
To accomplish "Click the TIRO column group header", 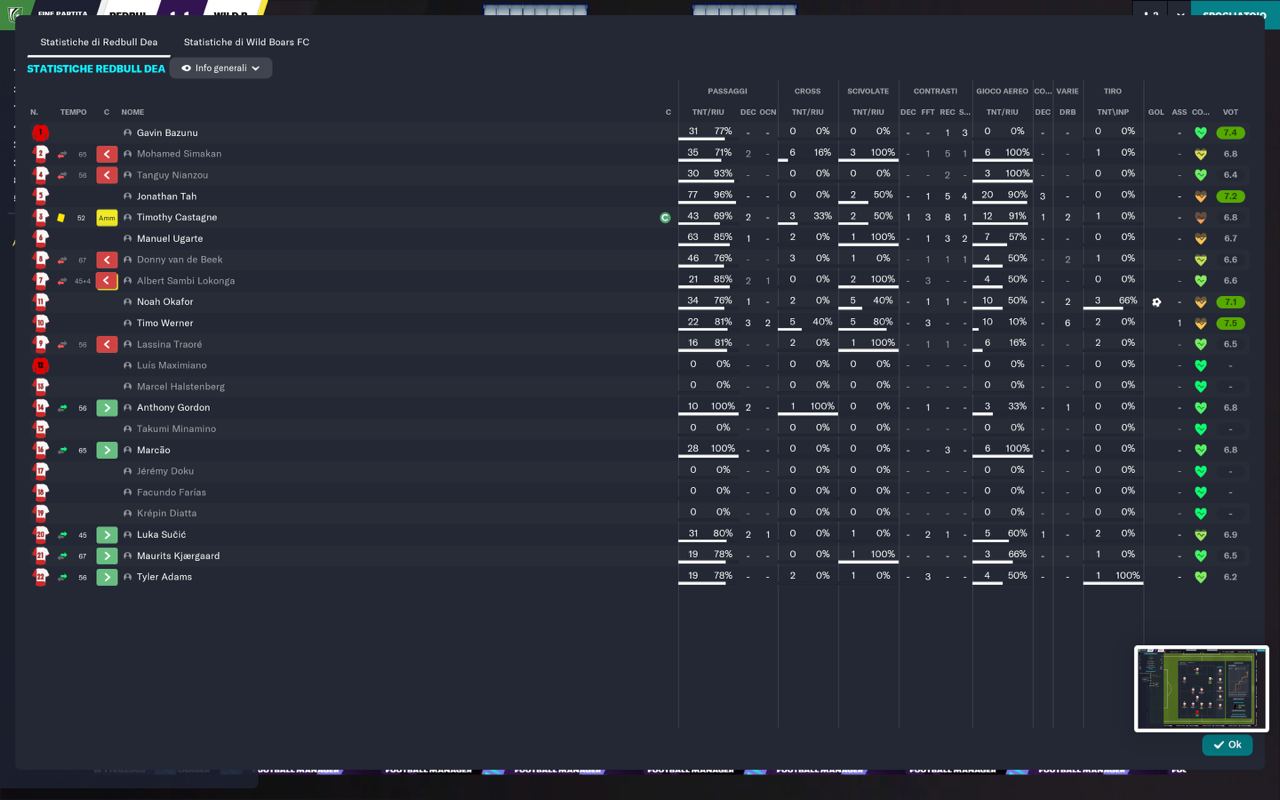I will pos(1112,91).
